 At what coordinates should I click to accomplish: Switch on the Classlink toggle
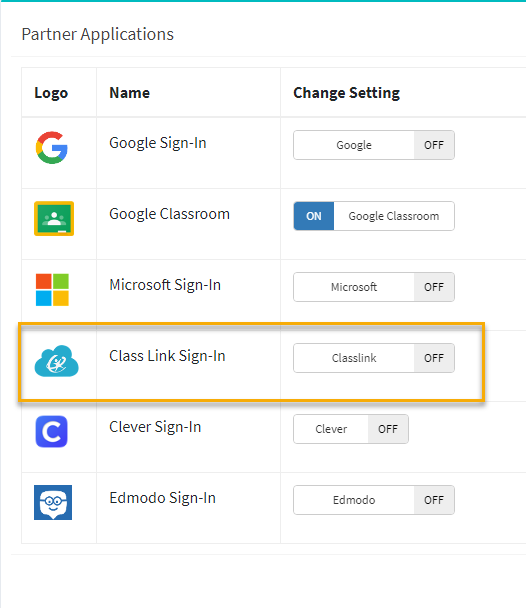(374, 358)
